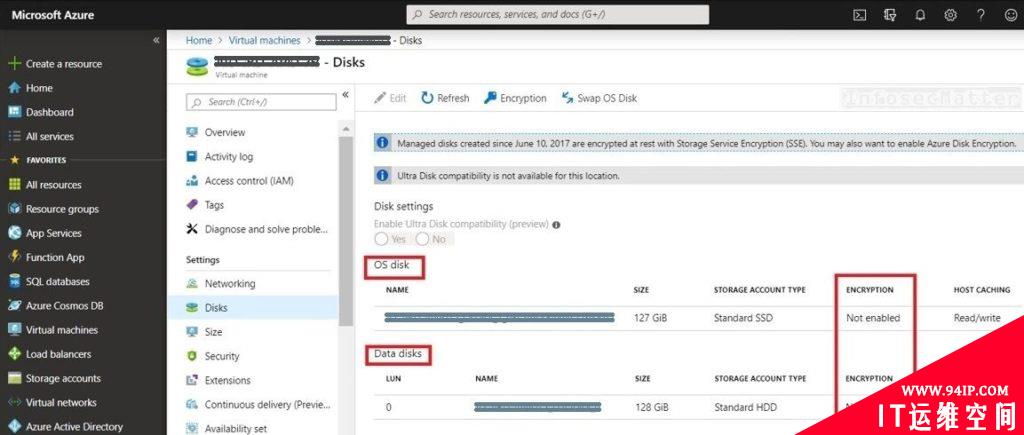Open Azure Active Directory in left menu
The width and height of the screenshot is (1024, 435).
tap(74, 427)
